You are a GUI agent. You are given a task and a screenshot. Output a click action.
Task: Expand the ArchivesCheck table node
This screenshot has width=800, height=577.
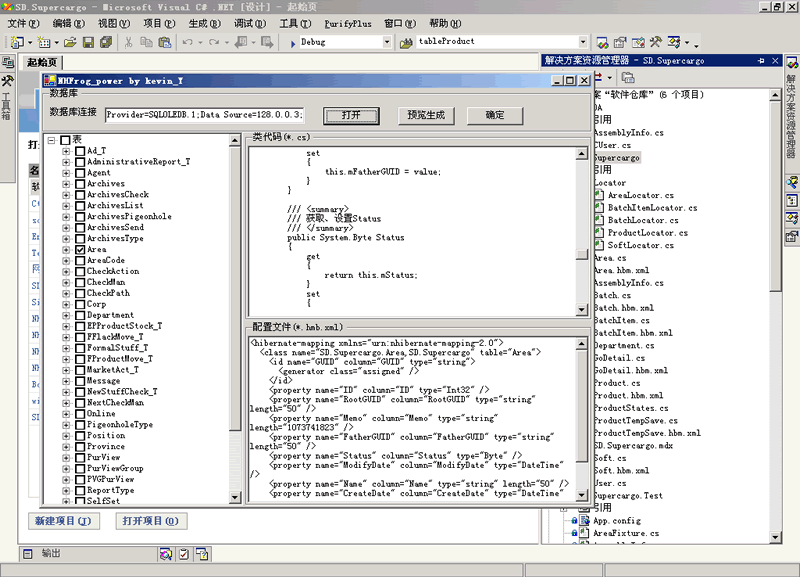point(66,195)
